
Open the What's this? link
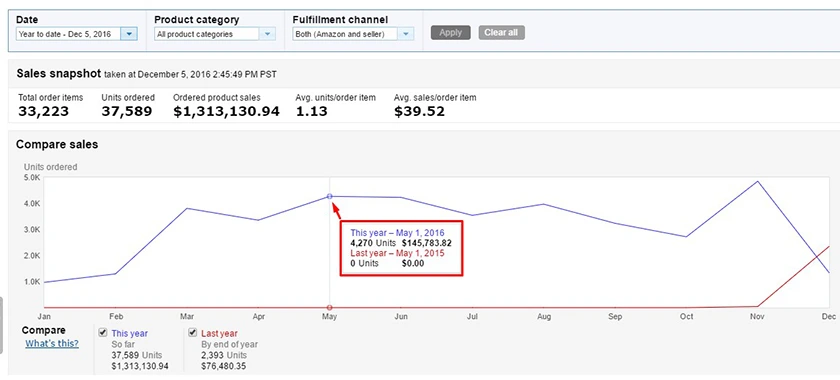(52, 344)
